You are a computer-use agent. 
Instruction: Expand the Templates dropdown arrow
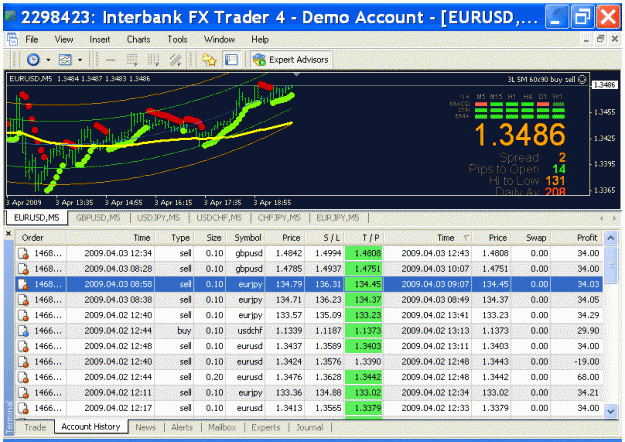point(80,60)
